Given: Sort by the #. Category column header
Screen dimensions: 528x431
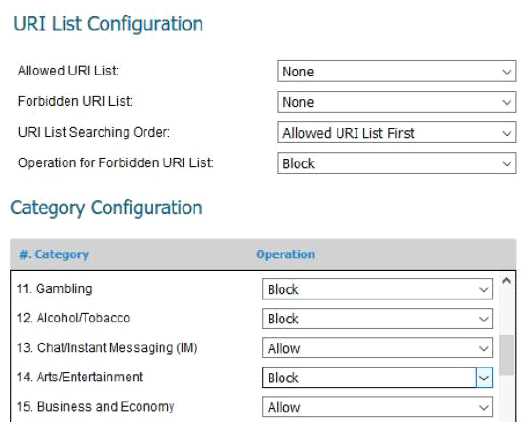Looking at the screenshot, I should (x=54, y=254).
